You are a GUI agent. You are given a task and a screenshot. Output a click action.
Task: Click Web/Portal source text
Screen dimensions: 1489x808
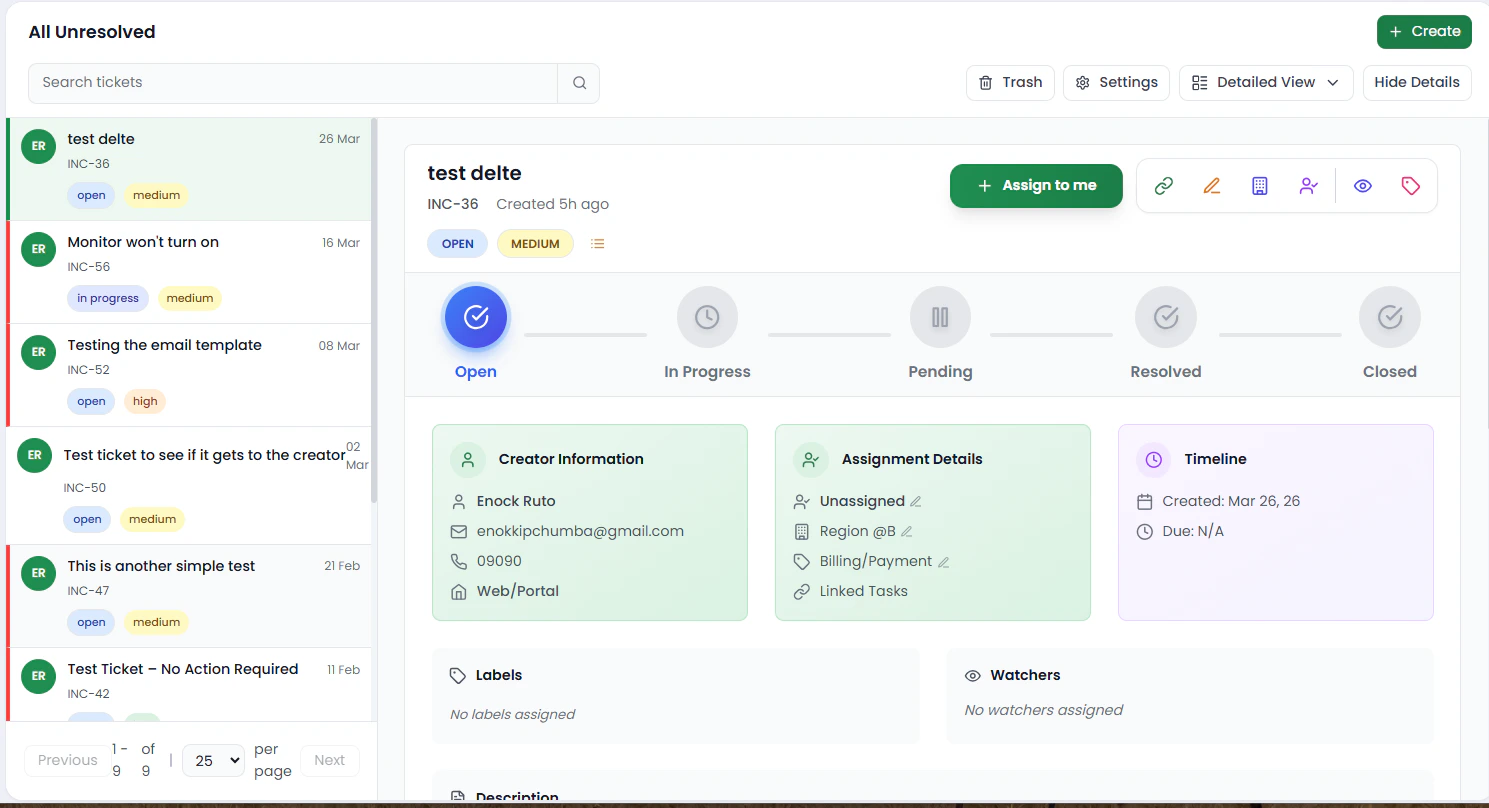518,592
